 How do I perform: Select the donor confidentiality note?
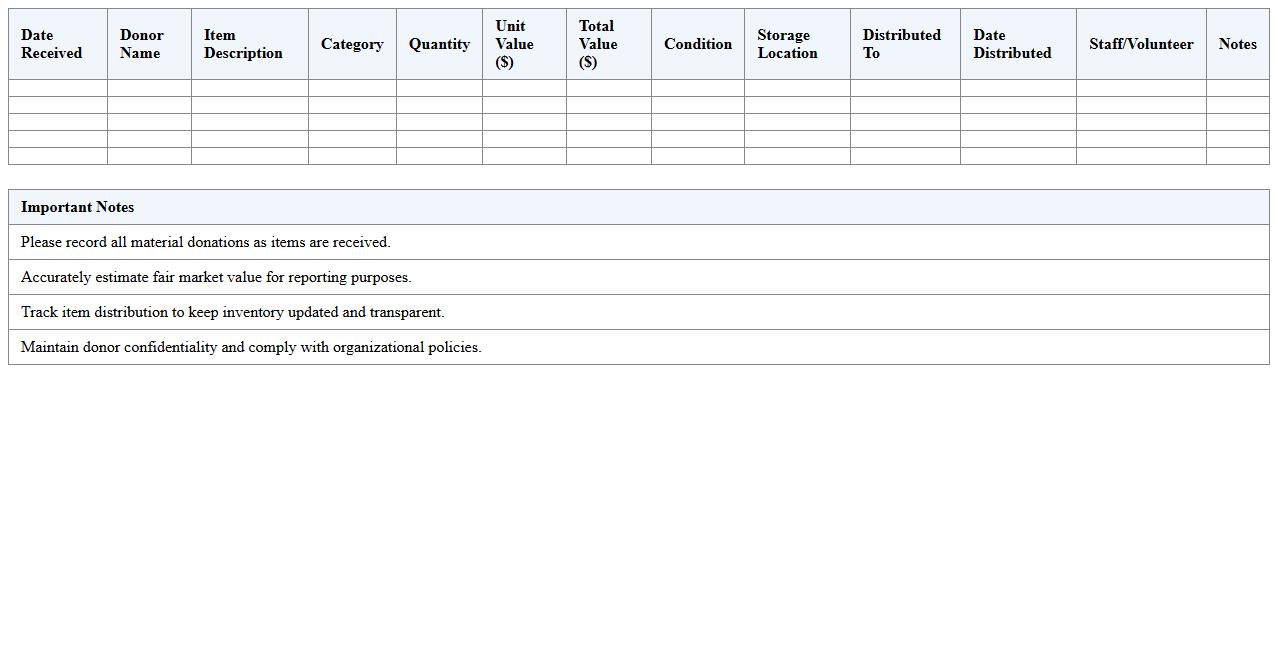coord(251,347)
